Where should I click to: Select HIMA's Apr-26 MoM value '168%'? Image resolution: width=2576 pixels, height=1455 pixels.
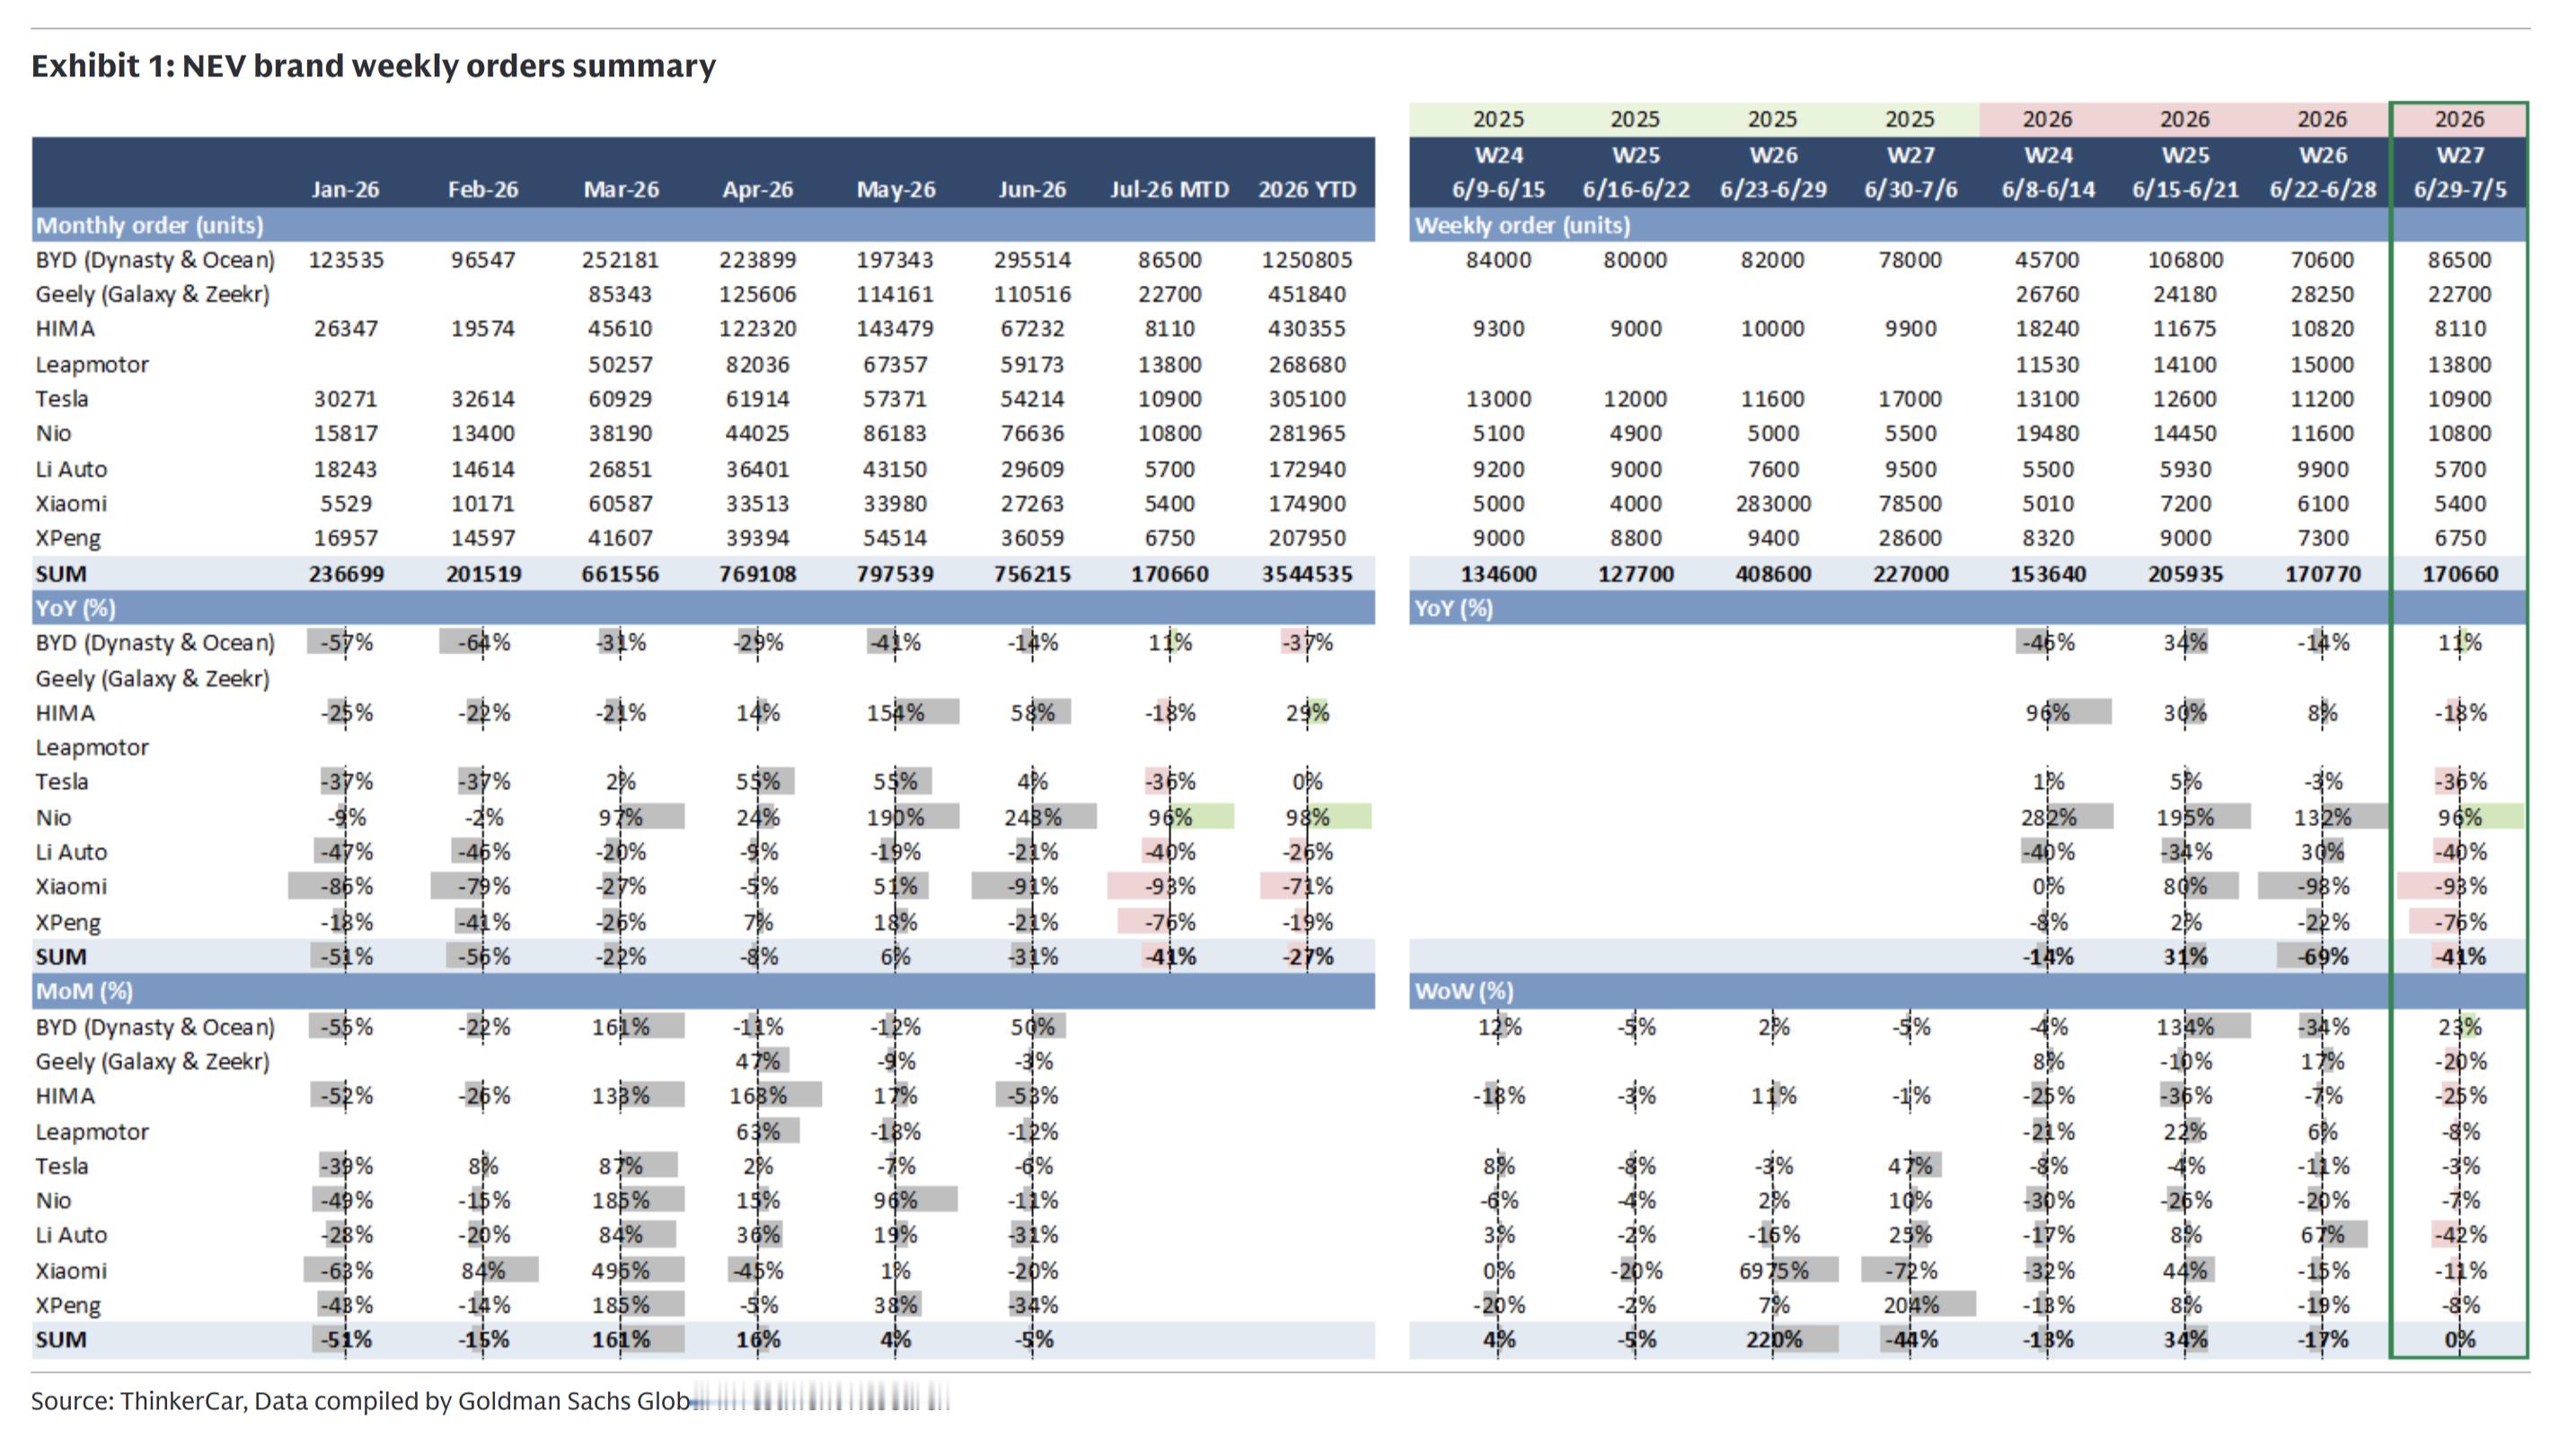758,1096
